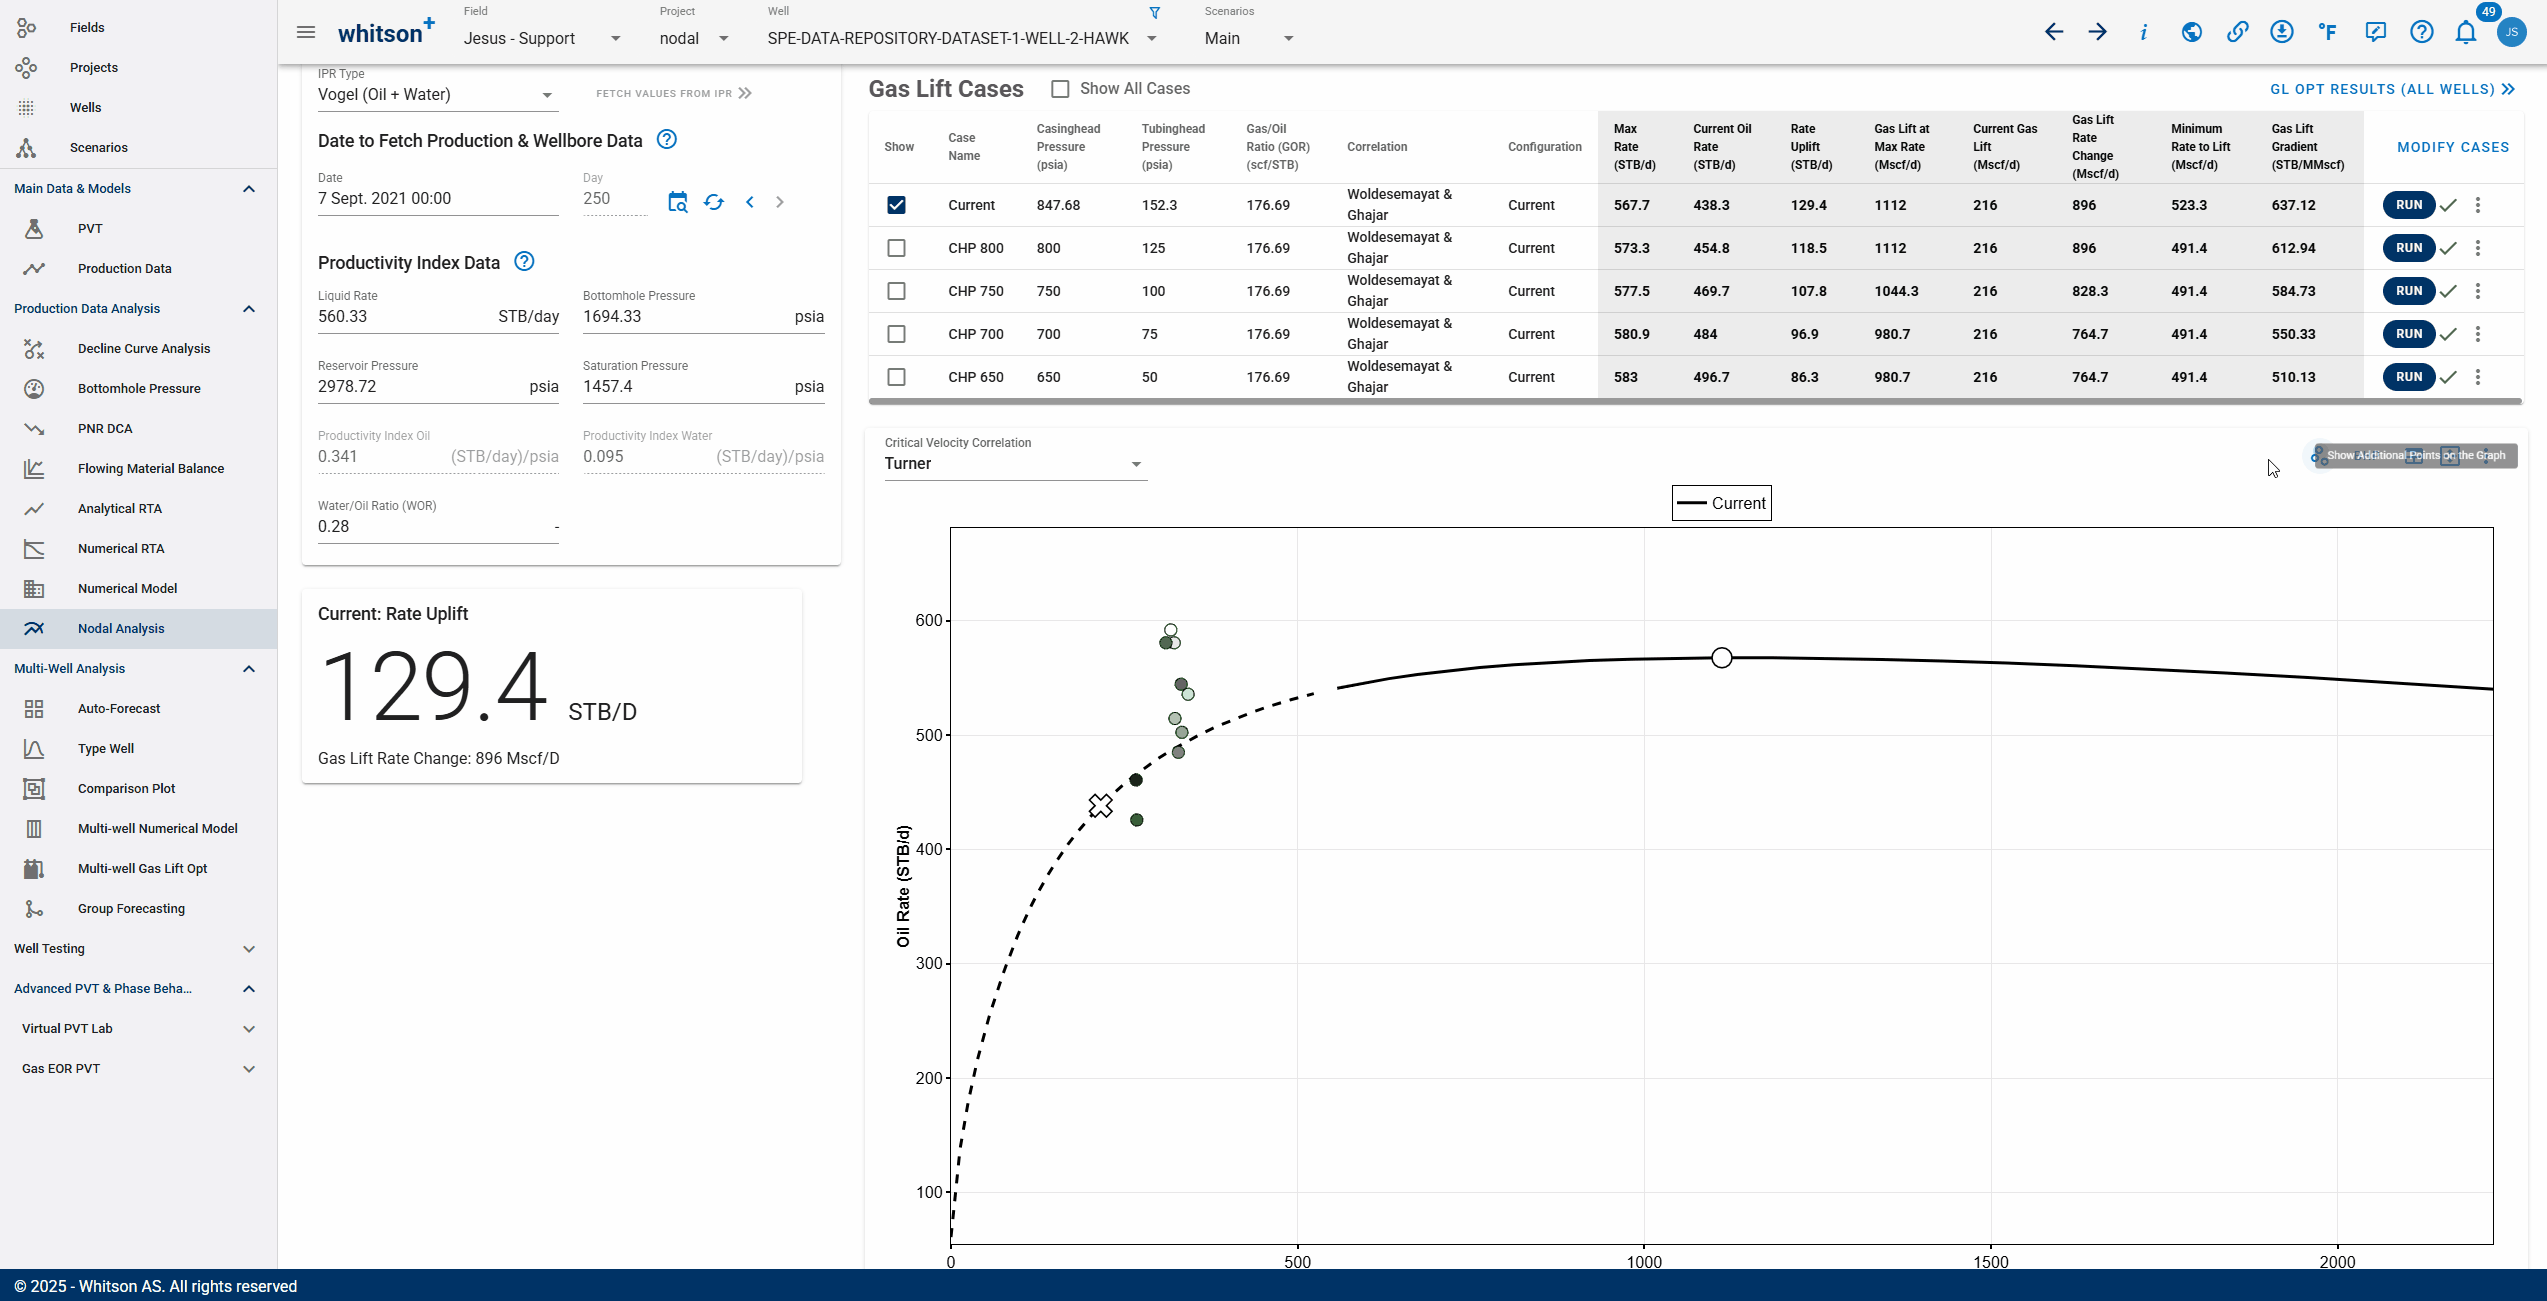Screen dimensions: 2547x1301
Task: Click FETCH VALUES FROM IPR button
Action: (x=673, y=94)
